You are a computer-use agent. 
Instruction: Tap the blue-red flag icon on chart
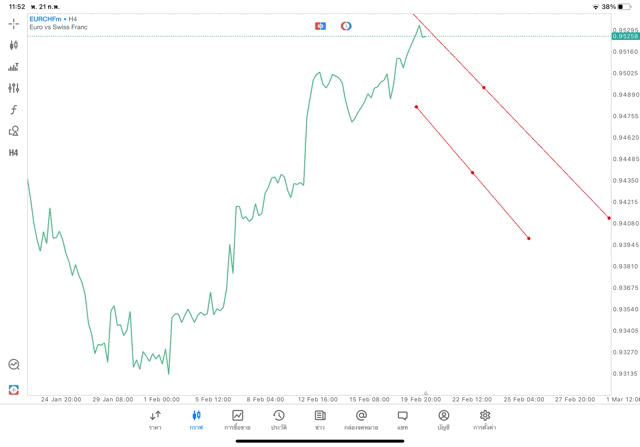click(x=320, y=25)
